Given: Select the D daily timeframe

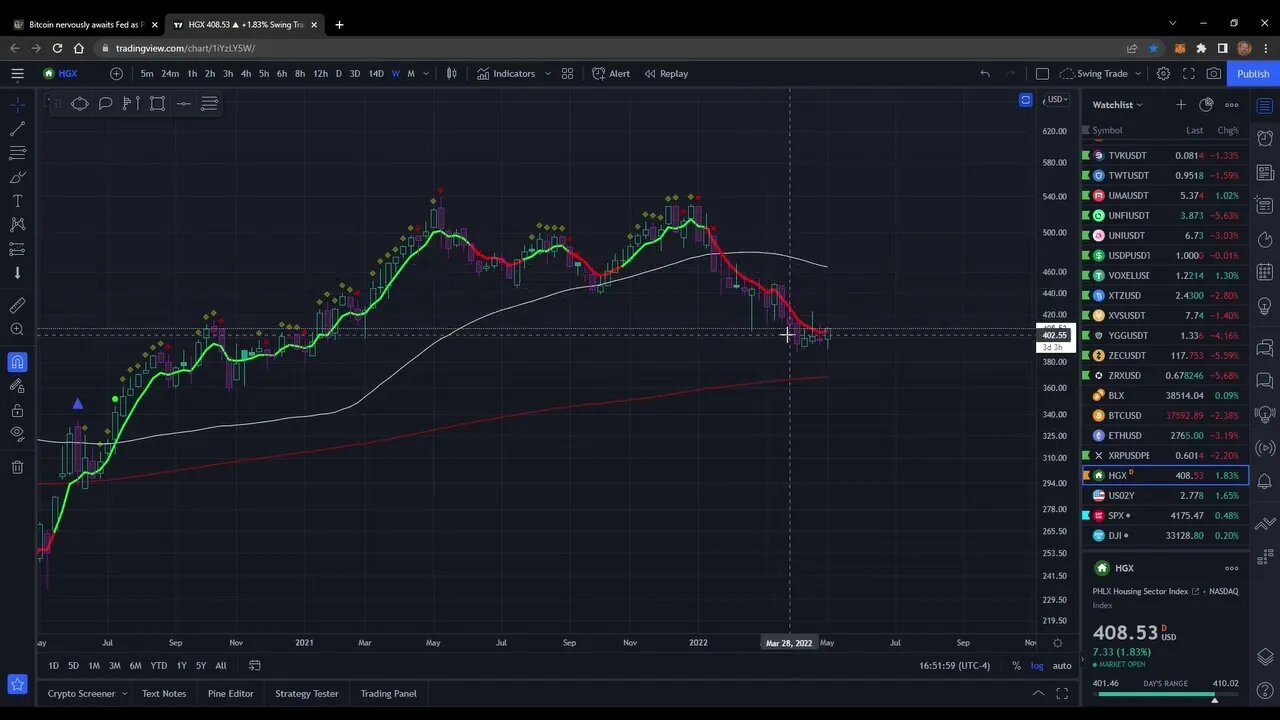Looking at the screenshot, I should tap(338, 73).
